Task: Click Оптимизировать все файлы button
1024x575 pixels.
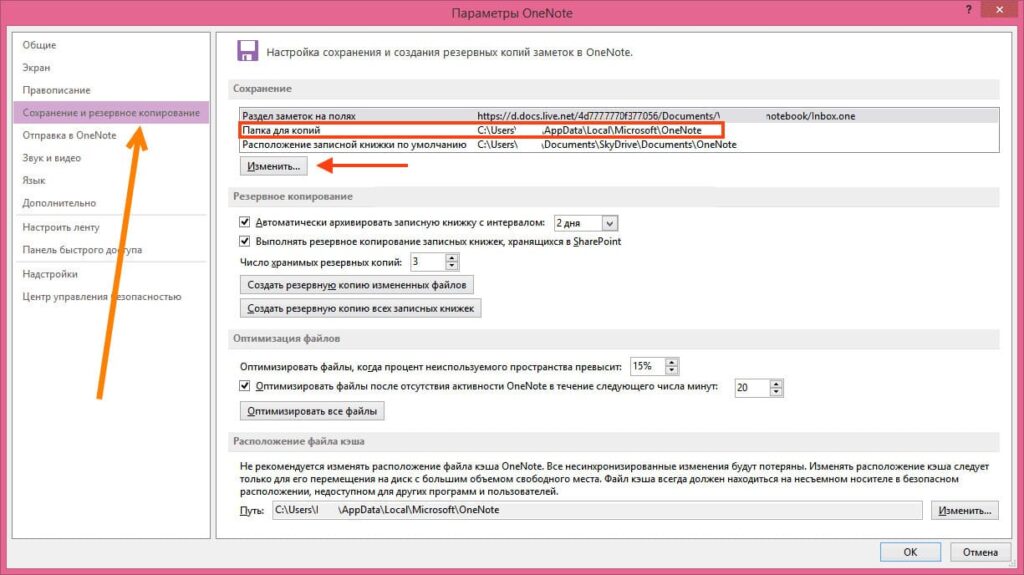Action: pyautogui.click(x=312, y=411)
